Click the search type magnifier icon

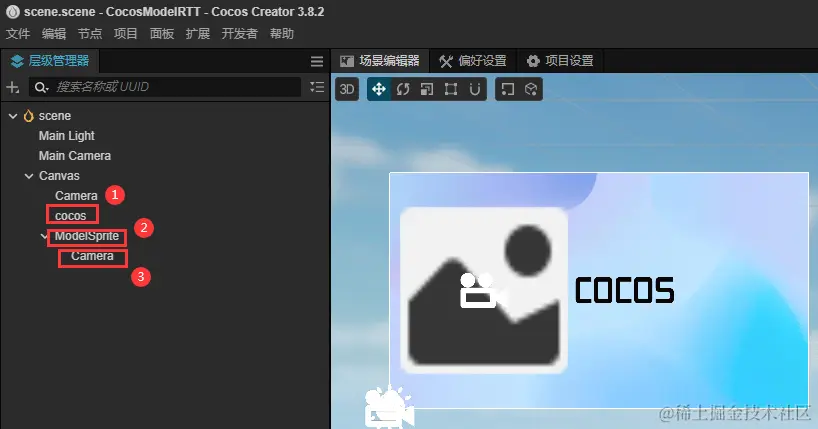coord(41,87)
